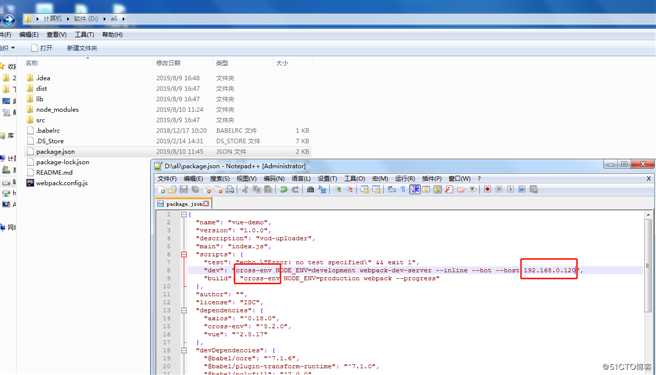Open Notepad++ 设置(T) menu
Screen dimensions: 656x375
coord(327,179)
